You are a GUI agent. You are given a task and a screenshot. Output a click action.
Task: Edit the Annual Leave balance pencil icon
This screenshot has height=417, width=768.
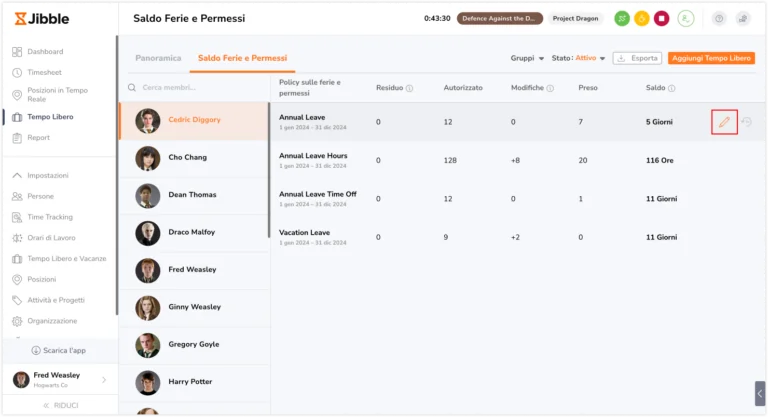(x=724, y=122)
